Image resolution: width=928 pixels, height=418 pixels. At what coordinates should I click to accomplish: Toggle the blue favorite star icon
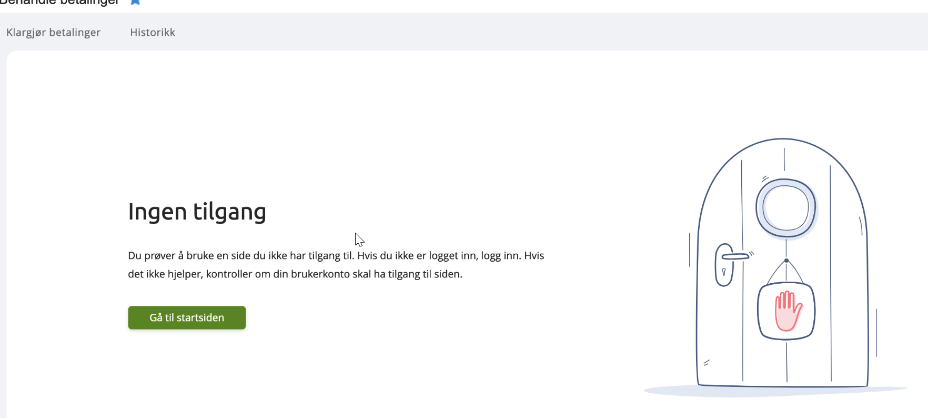click(136, 2)
